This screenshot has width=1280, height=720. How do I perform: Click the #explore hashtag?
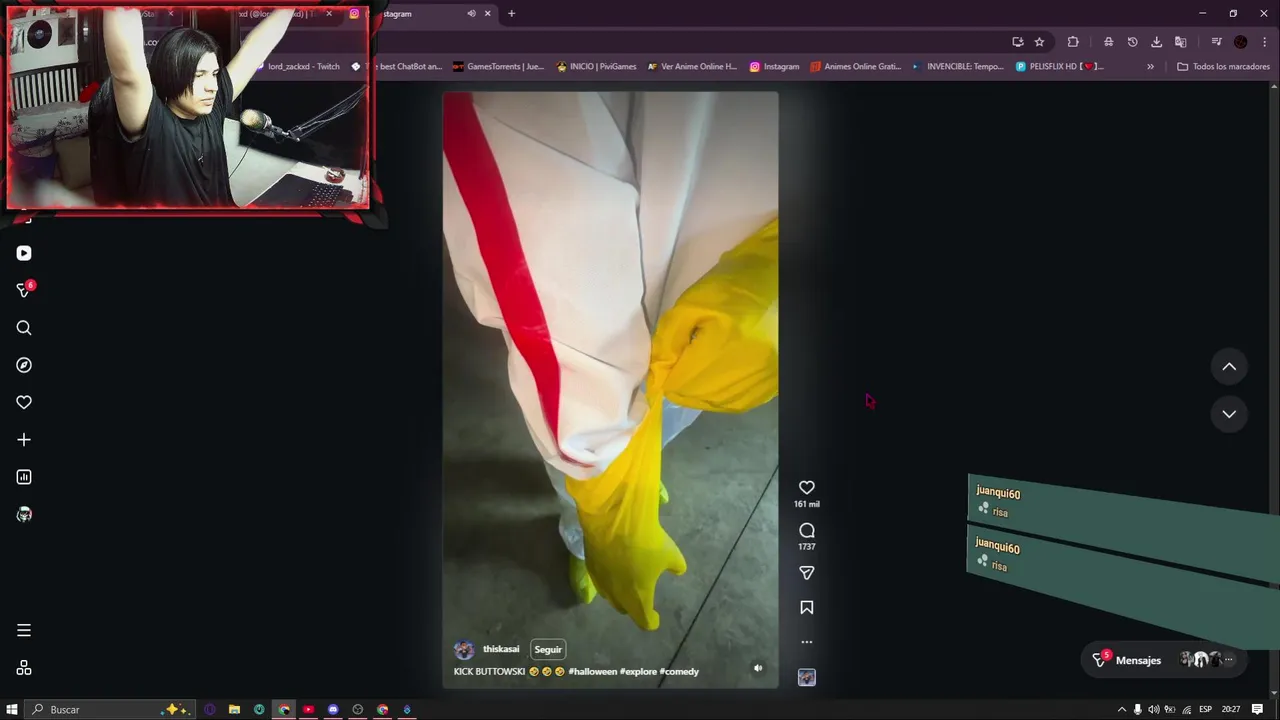(x=638, y=671)
